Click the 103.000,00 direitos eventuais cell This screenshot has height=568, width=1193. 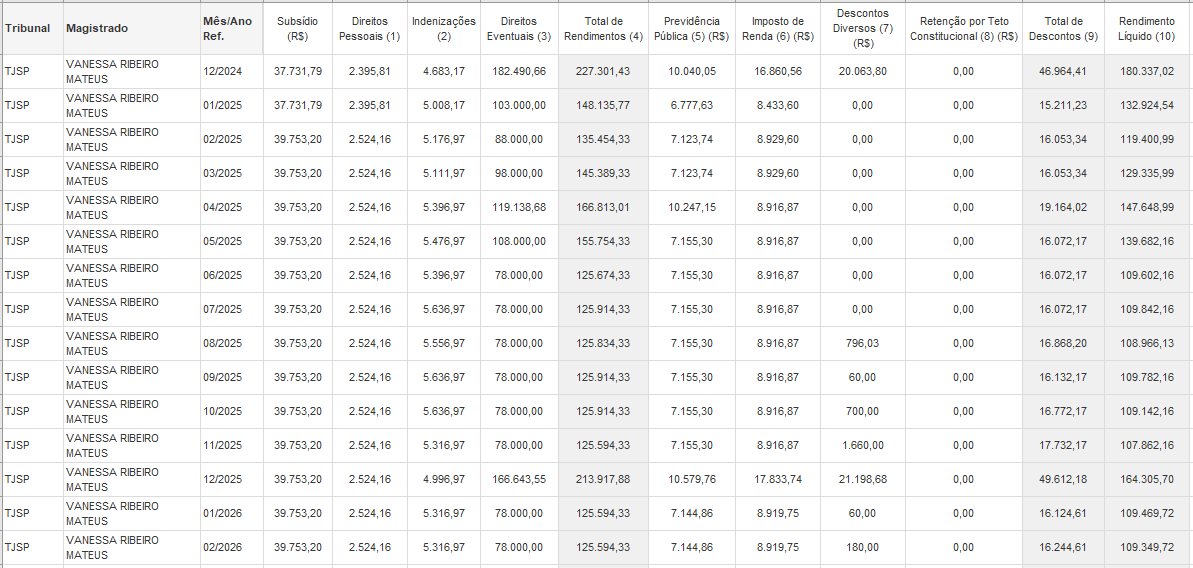[519, 106]
